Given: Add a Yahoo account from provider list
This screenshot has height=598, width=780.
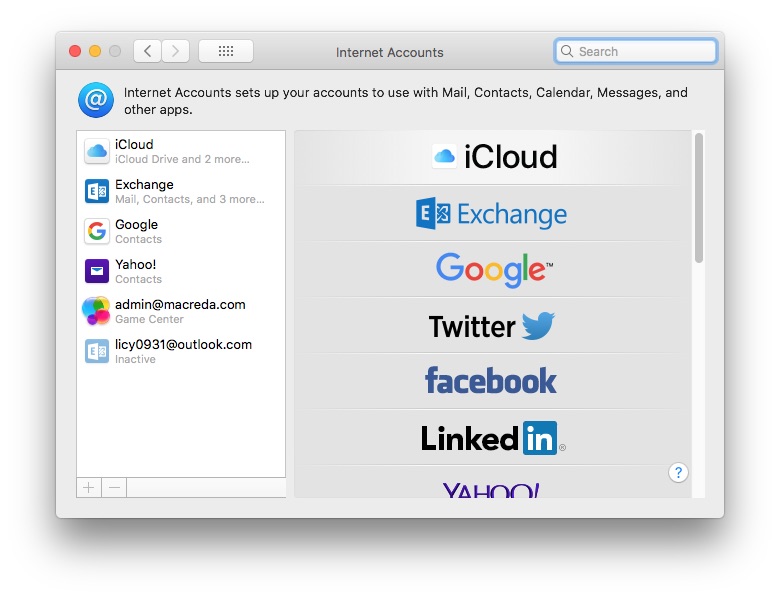Looking at the screenshot, I should click(x=492, y=483).
